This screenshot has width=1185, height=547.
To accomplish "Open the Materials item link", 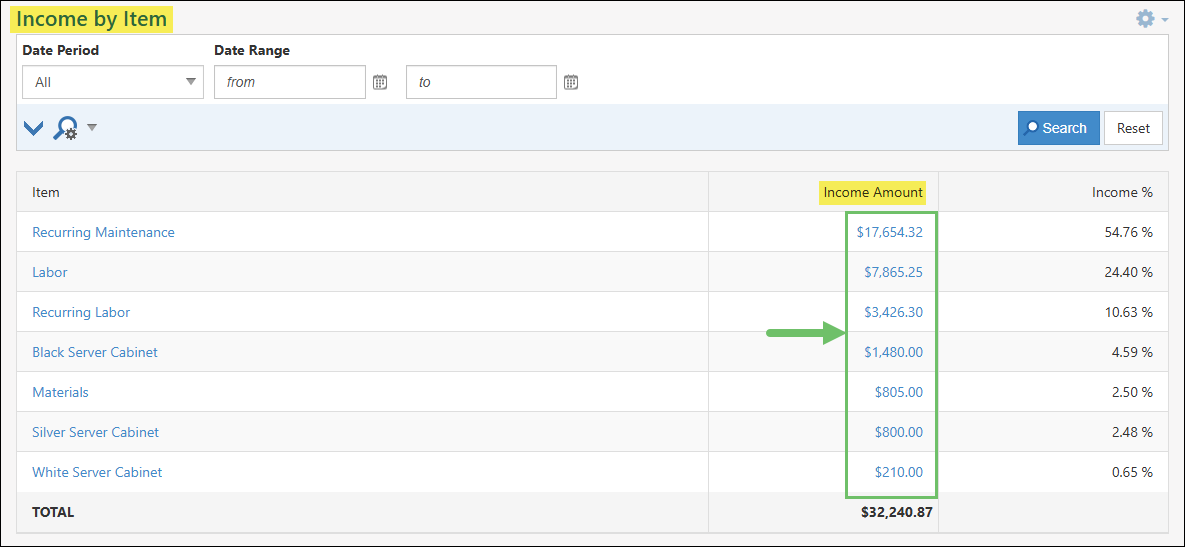I will point(60,392).
